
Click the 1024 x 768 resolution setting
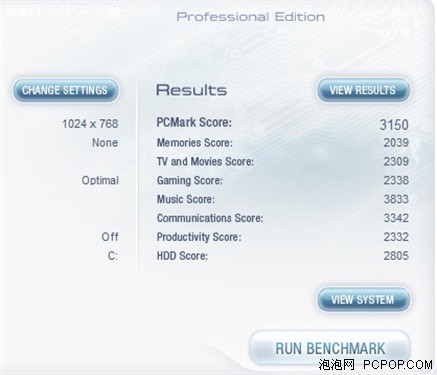click(90, 124)
